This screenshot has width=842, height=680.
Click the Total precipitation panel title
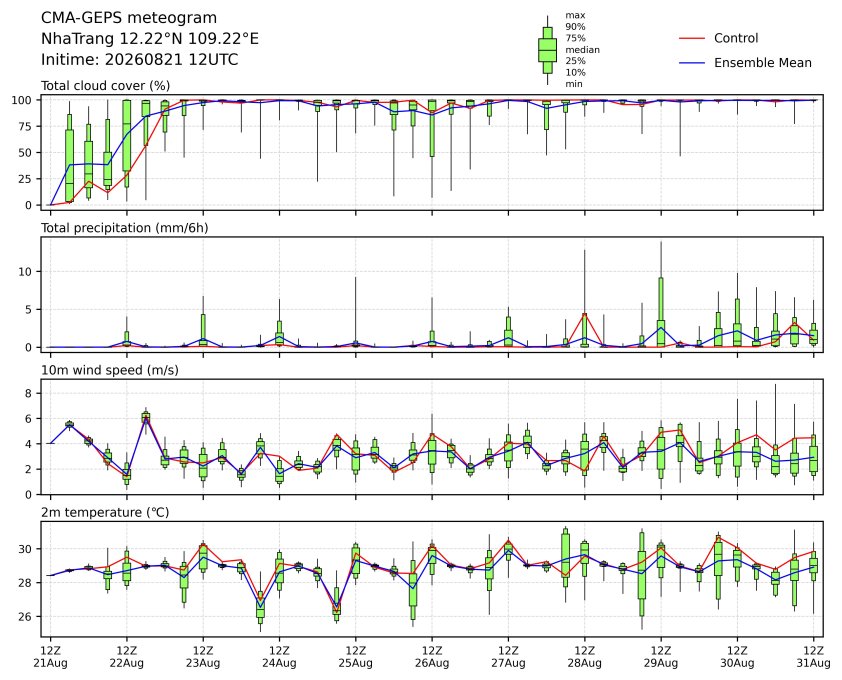125,228
